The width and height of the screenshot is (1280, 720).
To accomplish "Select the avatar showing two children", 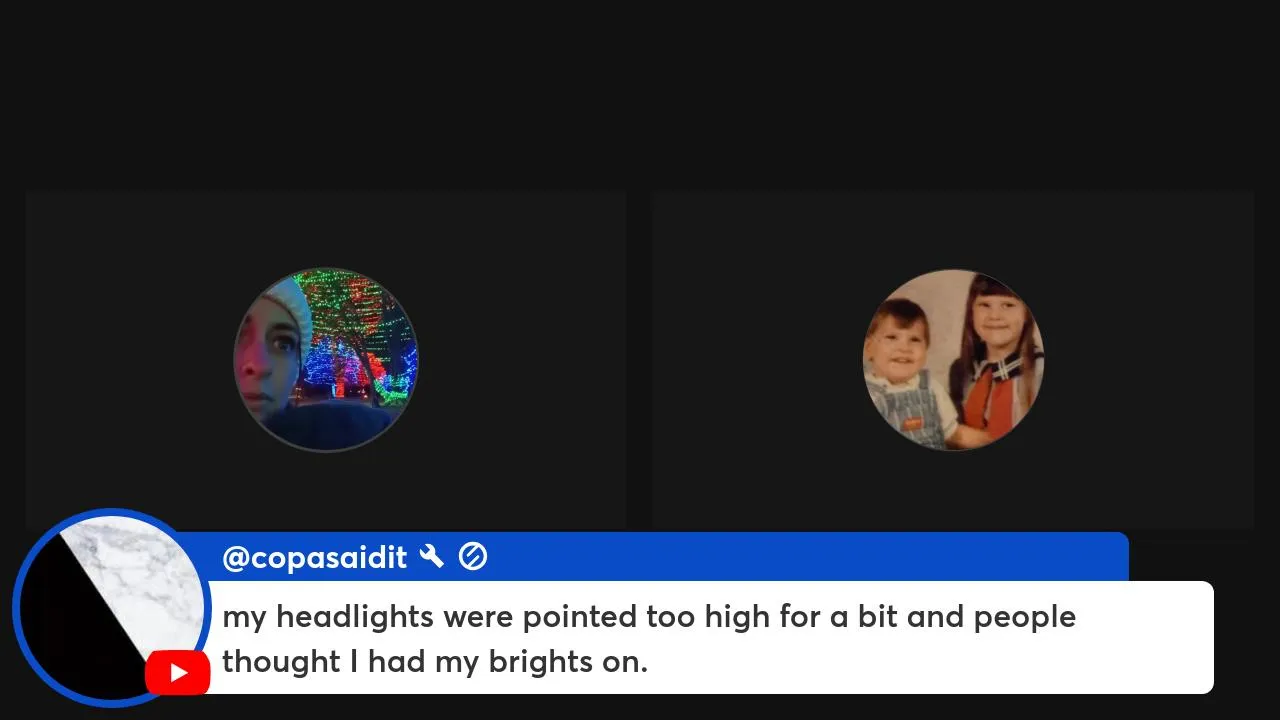I will tap(953, 360).
